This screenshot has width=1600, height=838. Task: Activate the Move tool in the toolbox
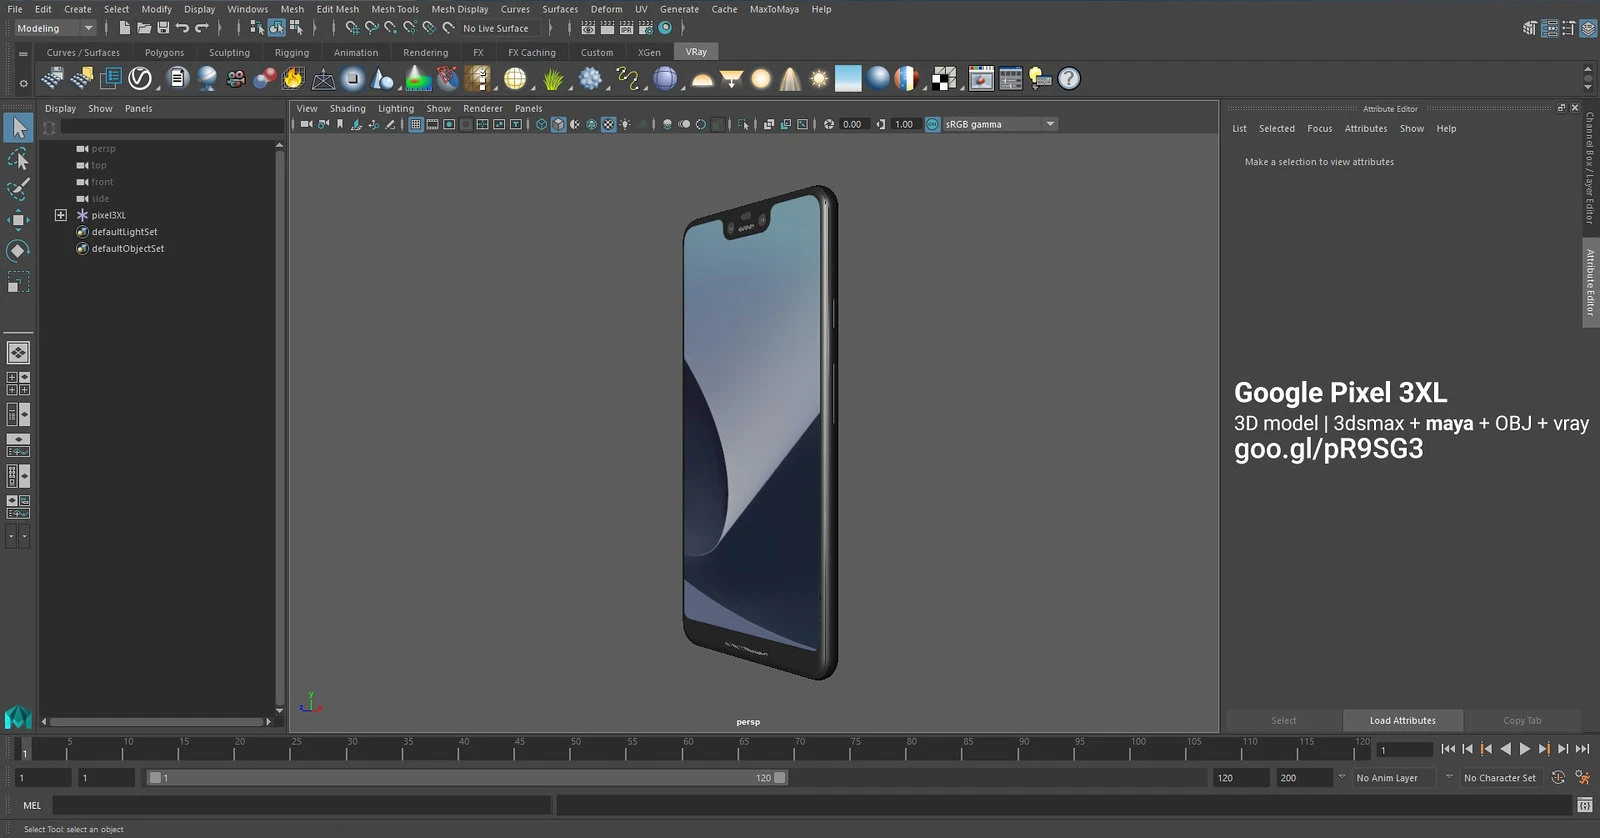(x=18, y=220)
